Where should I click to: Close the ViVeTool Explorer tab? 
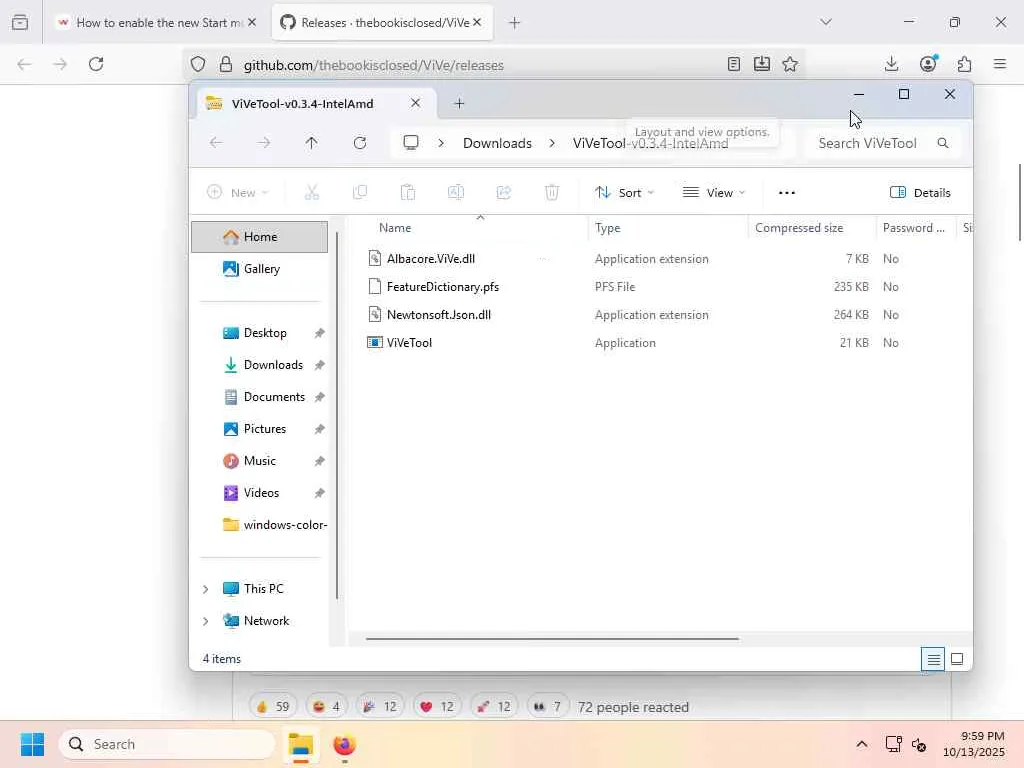click(415, 103)
